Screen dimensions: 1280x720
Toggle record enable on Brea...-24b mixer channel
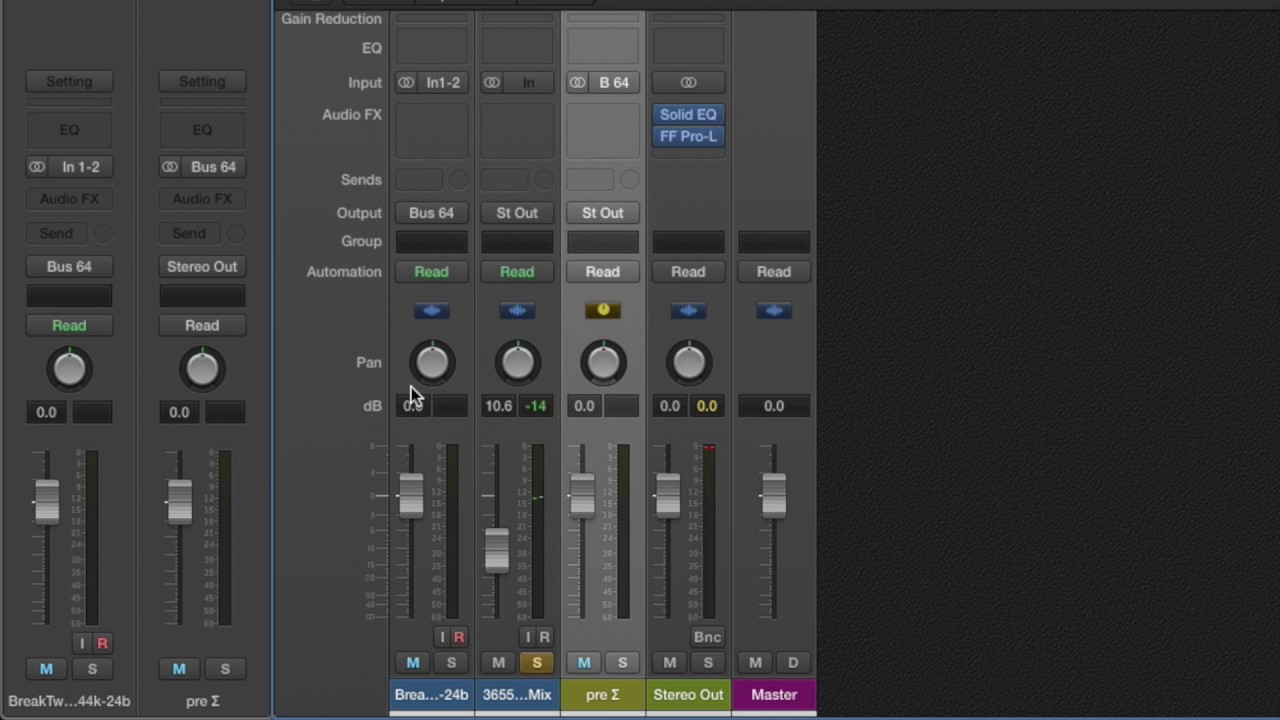point(459,637)
